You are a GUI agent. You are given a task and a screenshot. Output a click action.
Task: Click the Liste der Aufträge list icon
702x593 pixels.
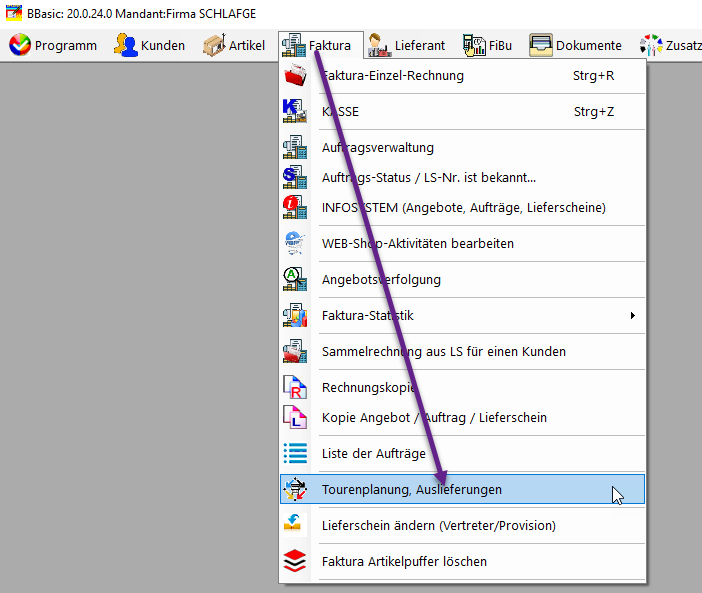pos(295,453)
